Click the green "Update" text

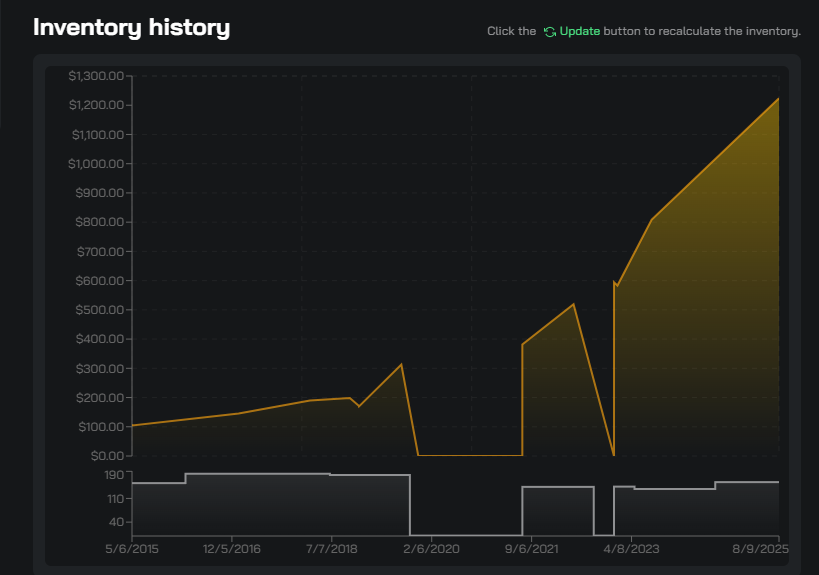point(579,31)
